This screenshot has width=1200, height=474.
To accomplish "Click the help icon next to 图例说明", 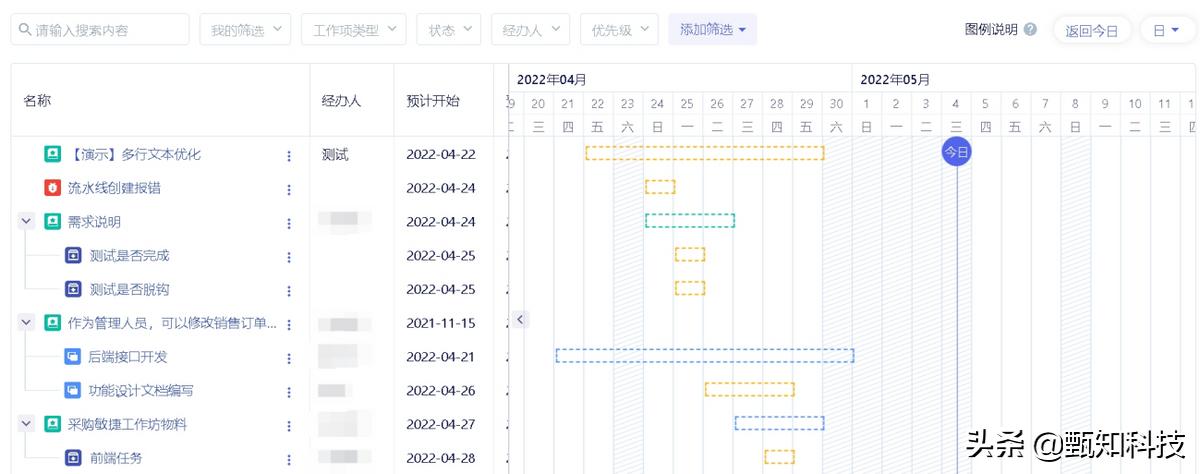I will click(x=1030, y=30).
